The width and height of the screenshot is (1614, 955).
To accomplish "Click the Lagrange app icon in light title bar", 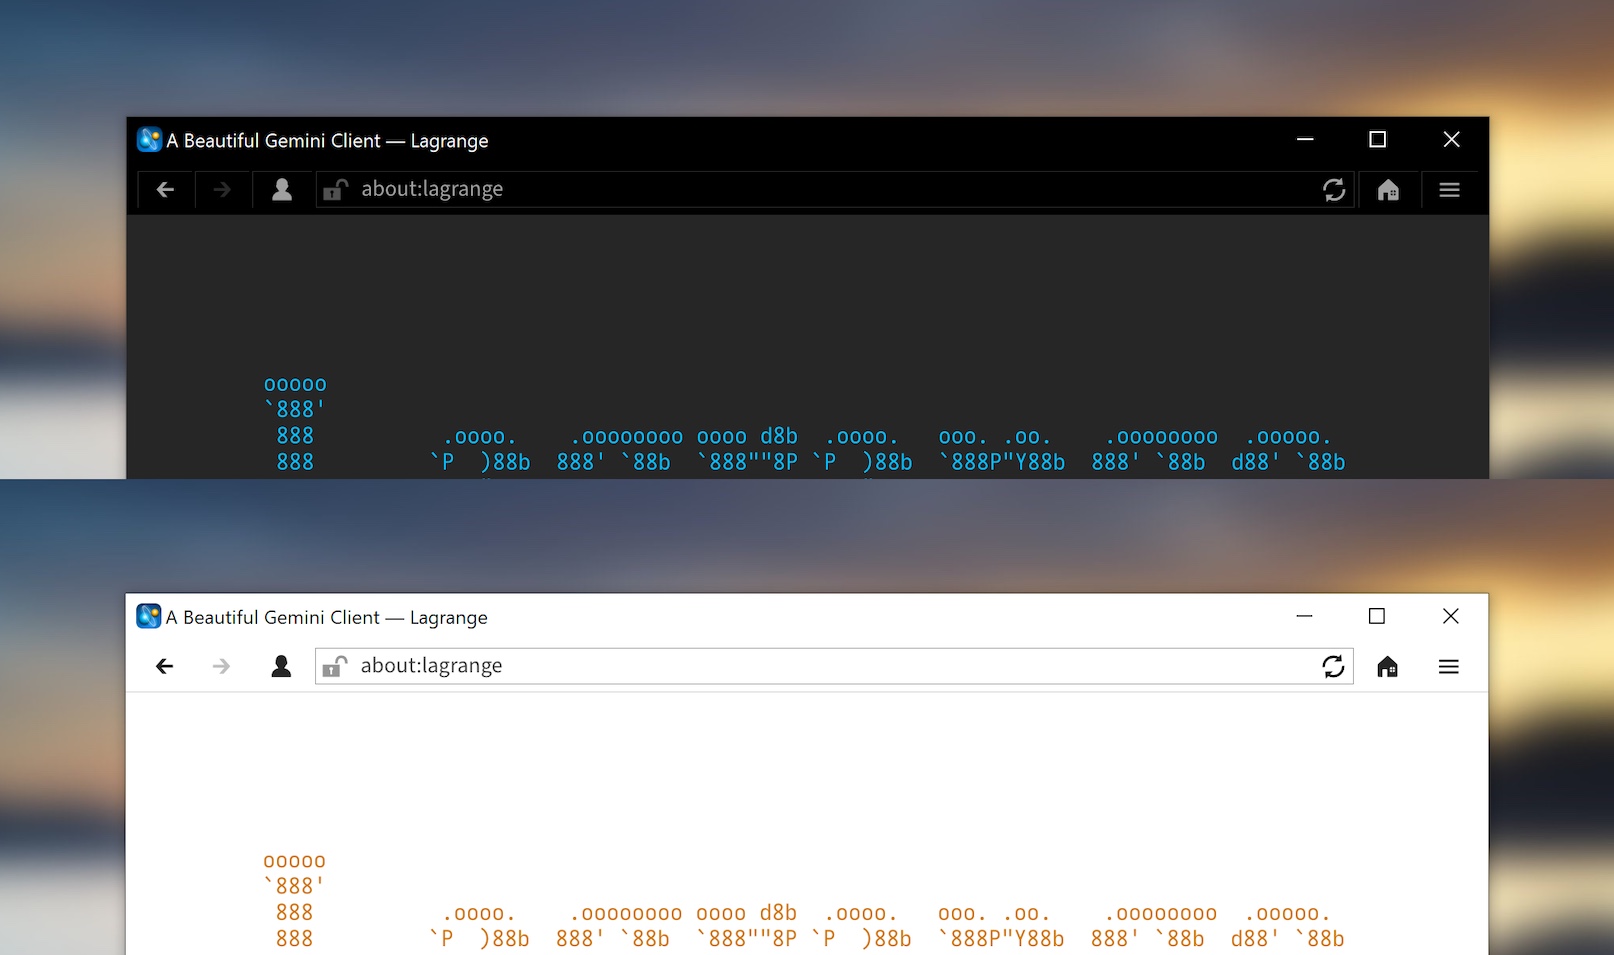I will tap(148, 617).
